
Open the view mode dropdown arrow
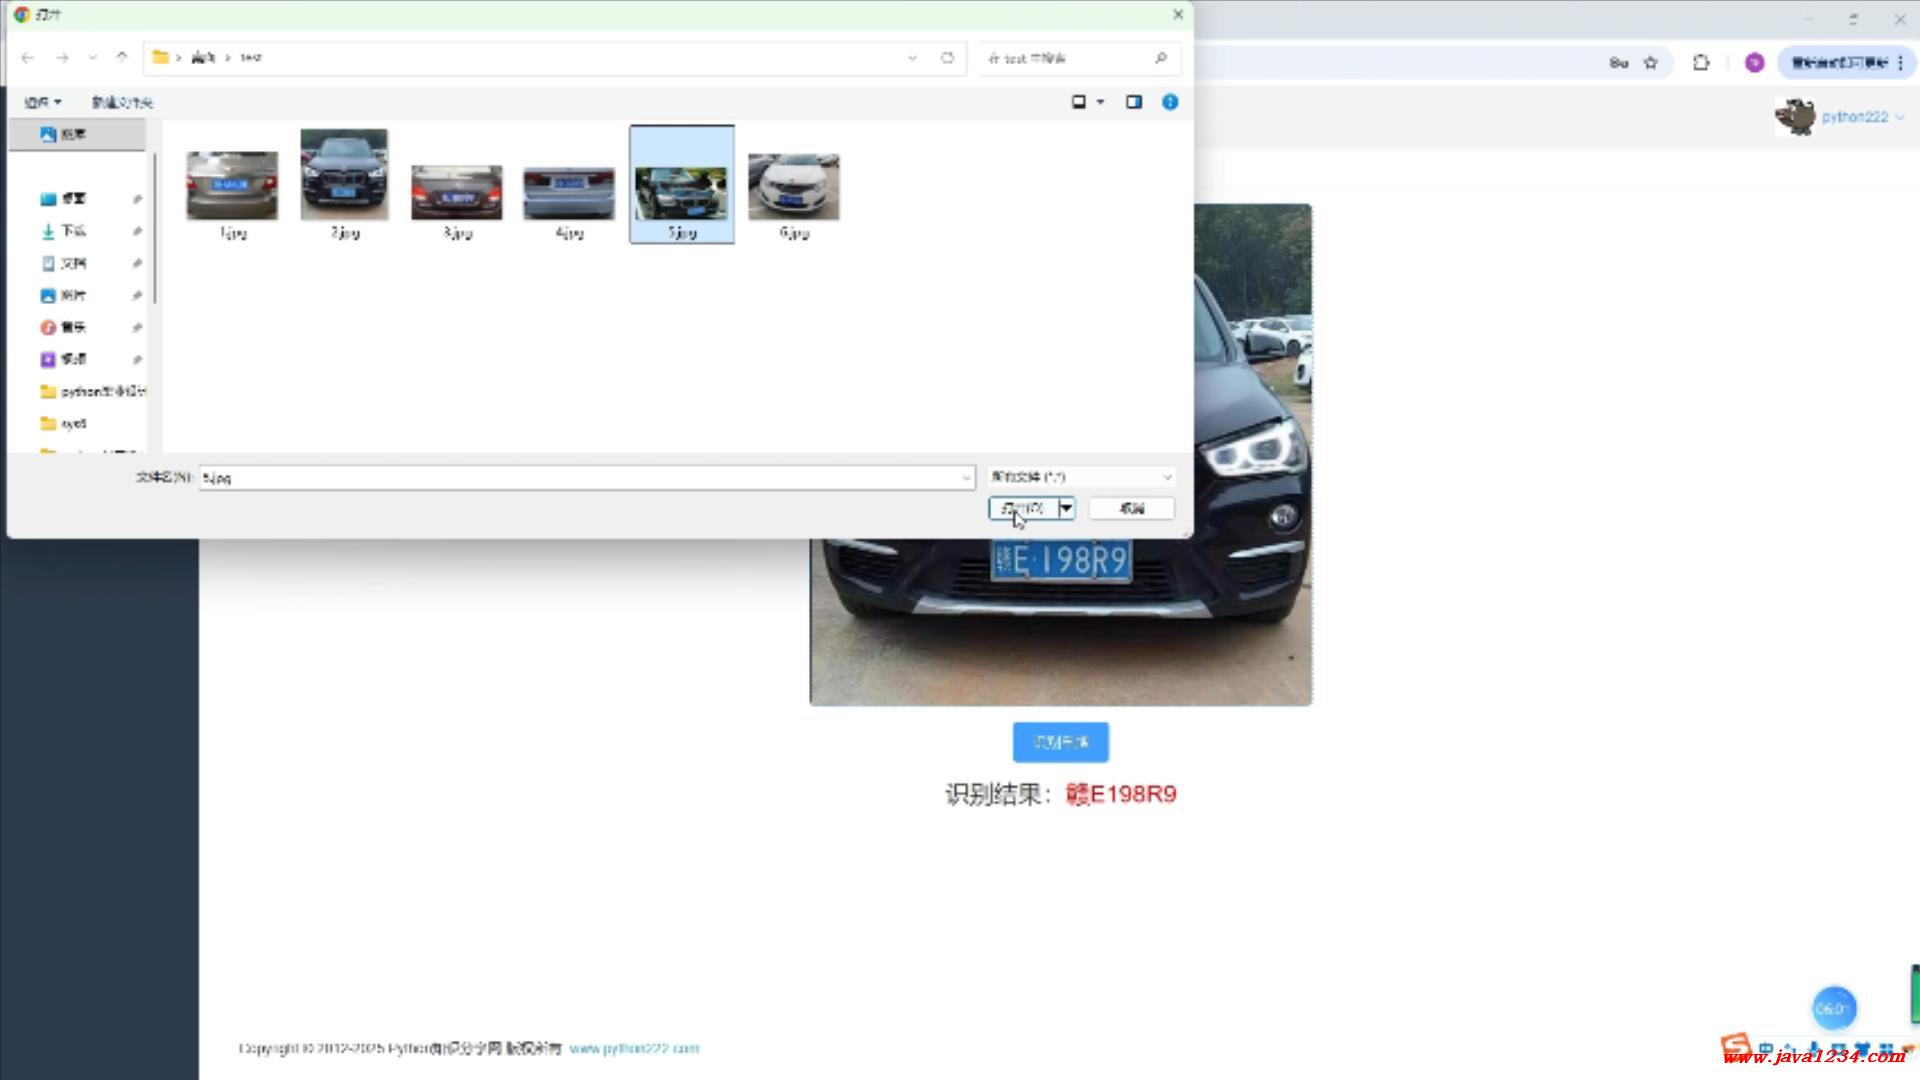pyautogui.click(x=1101, y=102)
